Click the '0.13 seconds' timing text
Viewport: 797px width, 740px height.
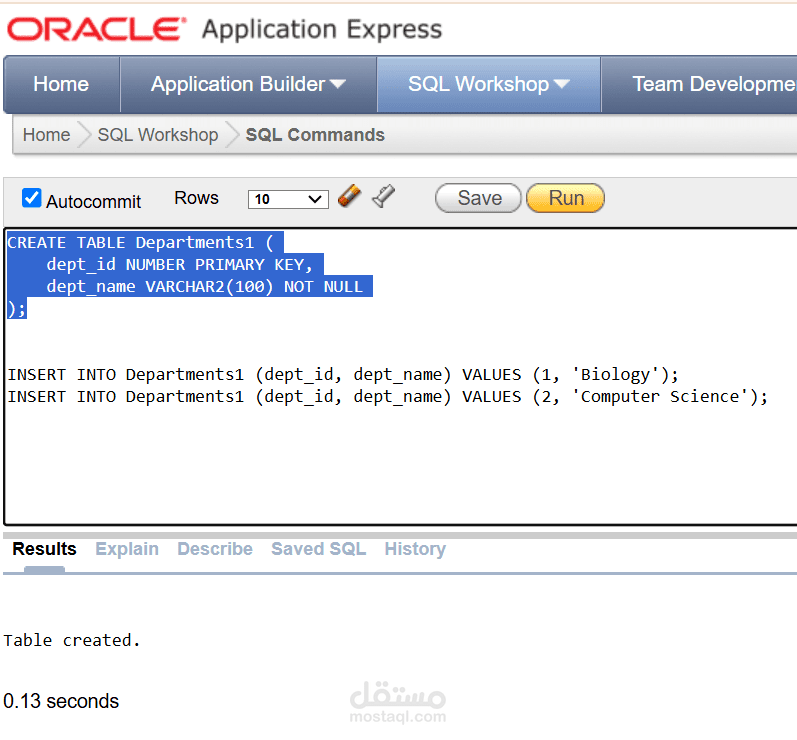[61, 701]
